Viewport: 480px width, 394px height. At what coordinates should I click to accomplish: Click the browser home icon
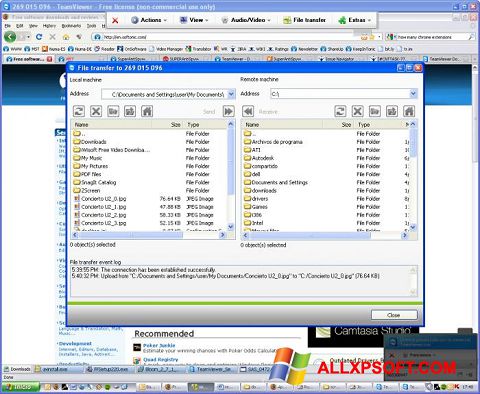pyautogui.click(x=66, y=37)
